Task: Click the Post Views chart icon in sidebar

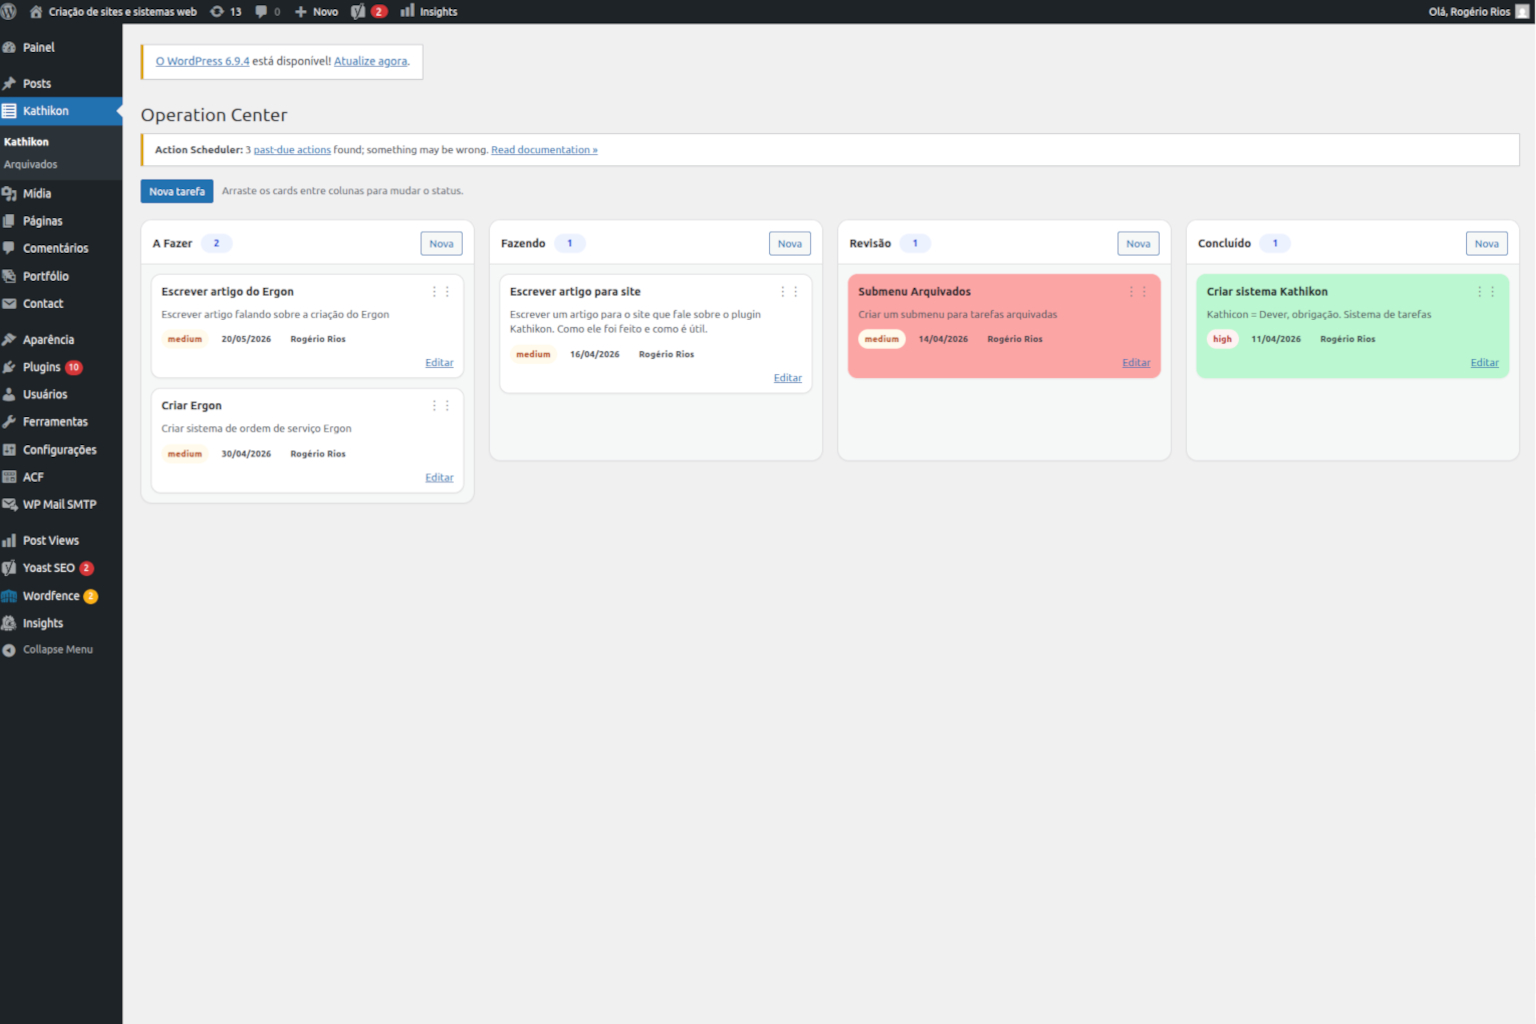Action: tap(9, 541)
